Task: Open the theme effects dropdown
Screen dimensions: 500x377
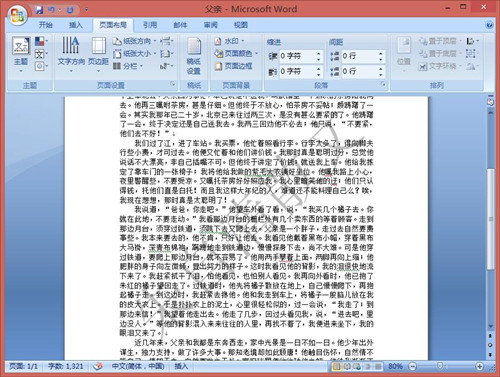Action: [41, 66]
